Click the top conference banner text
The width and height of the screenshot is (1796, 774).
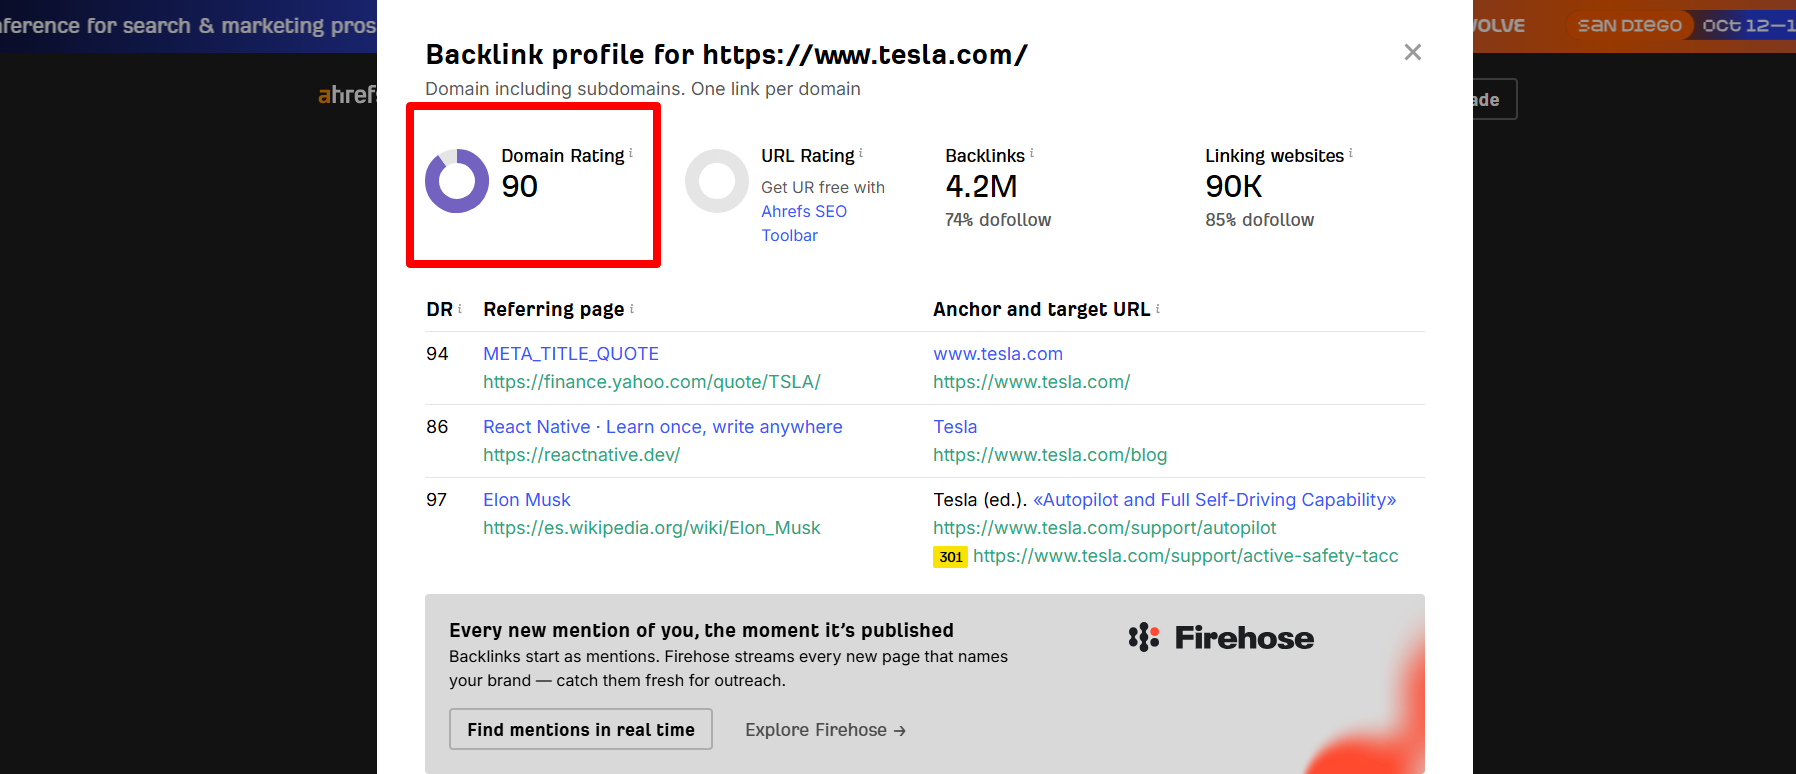tap(188, 26)
